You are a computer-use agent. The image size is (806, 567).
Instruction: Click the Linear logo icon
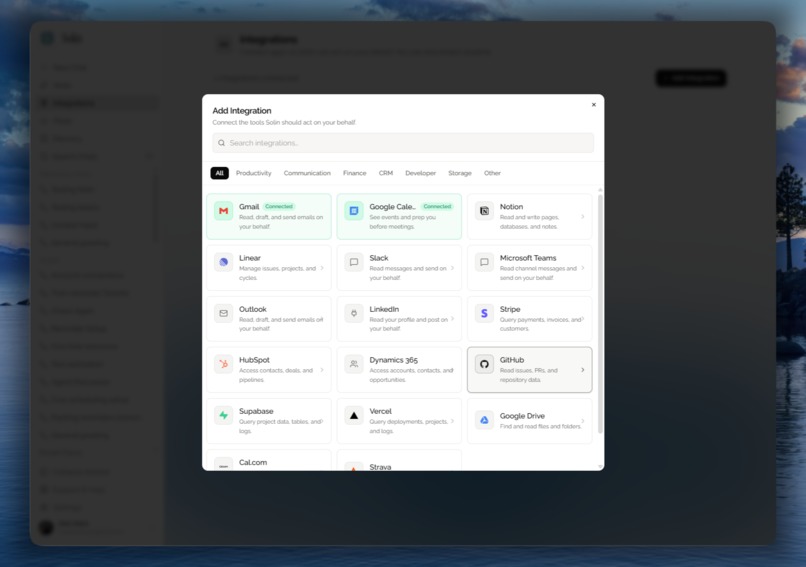tap(224, 262)
